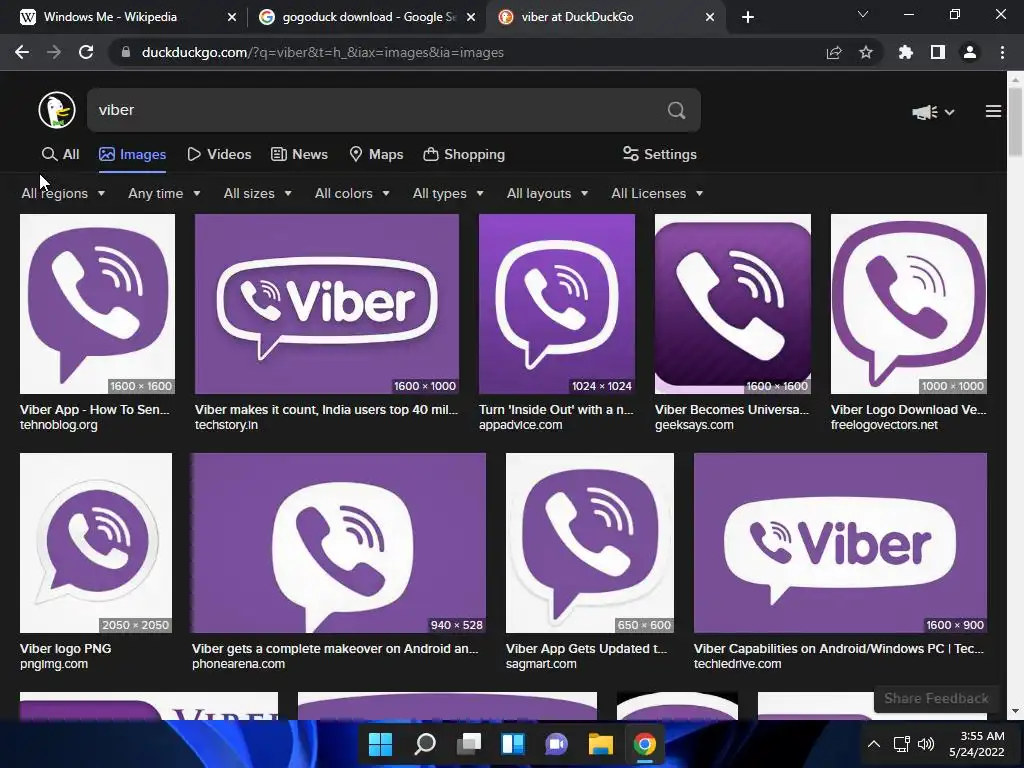Click the Share Feedback button
Screen dimensions: 1024x768
click(936, 698)
